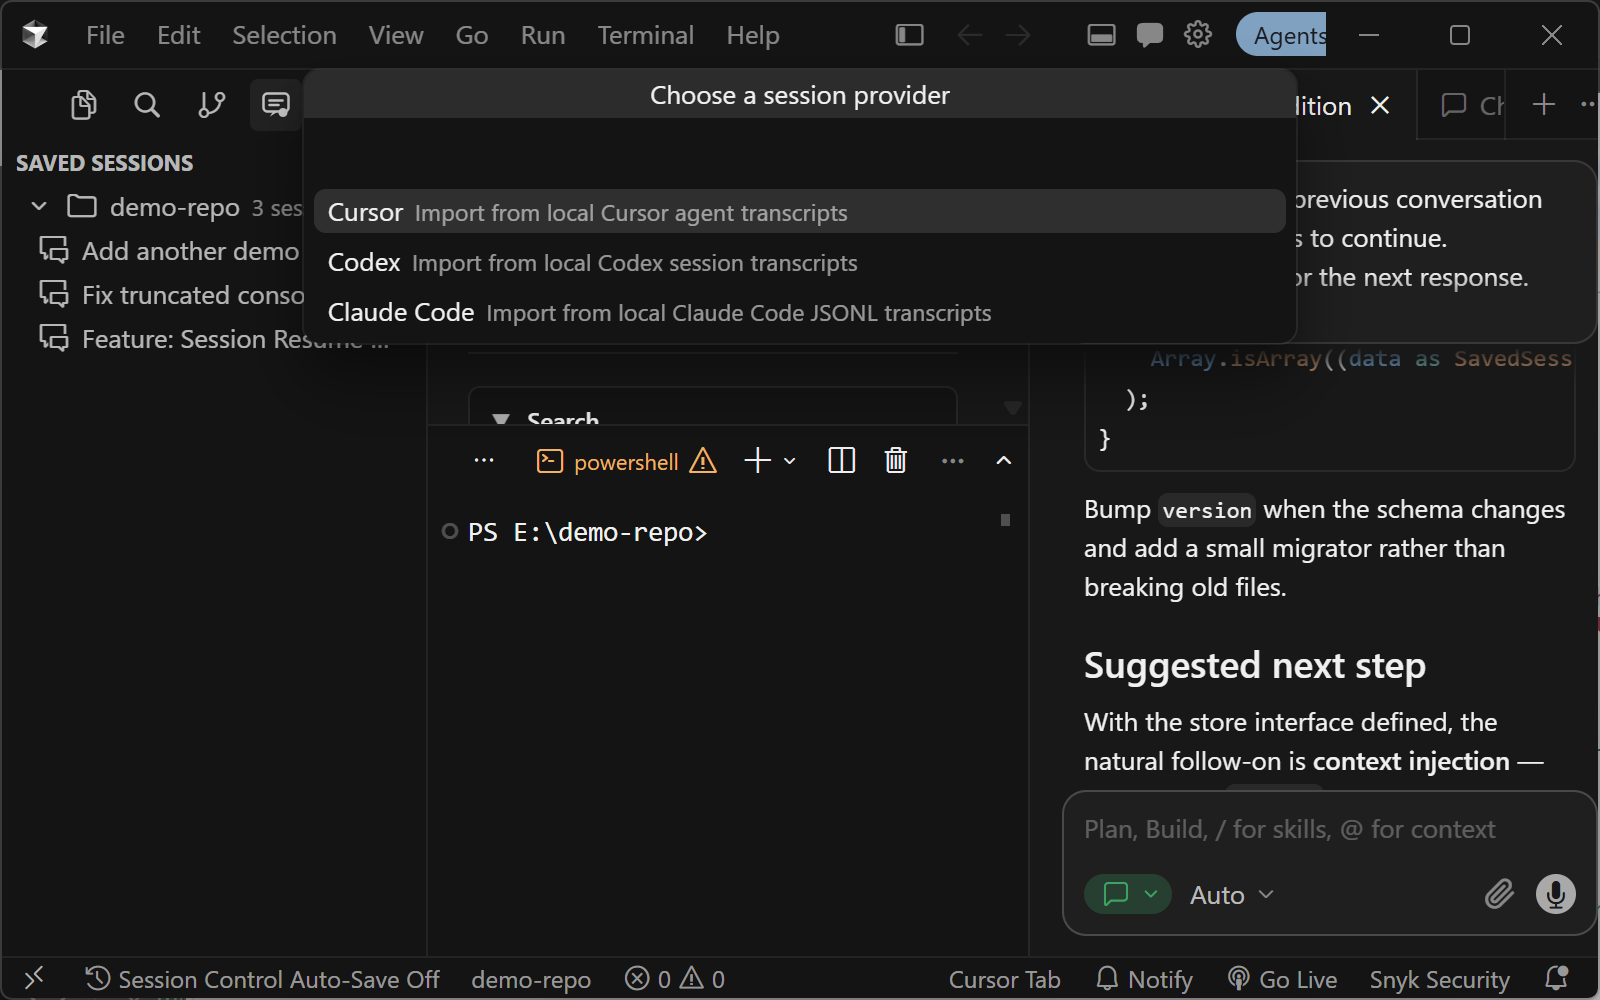
Task: Open the Run menu
Action: tap(543, 35)
